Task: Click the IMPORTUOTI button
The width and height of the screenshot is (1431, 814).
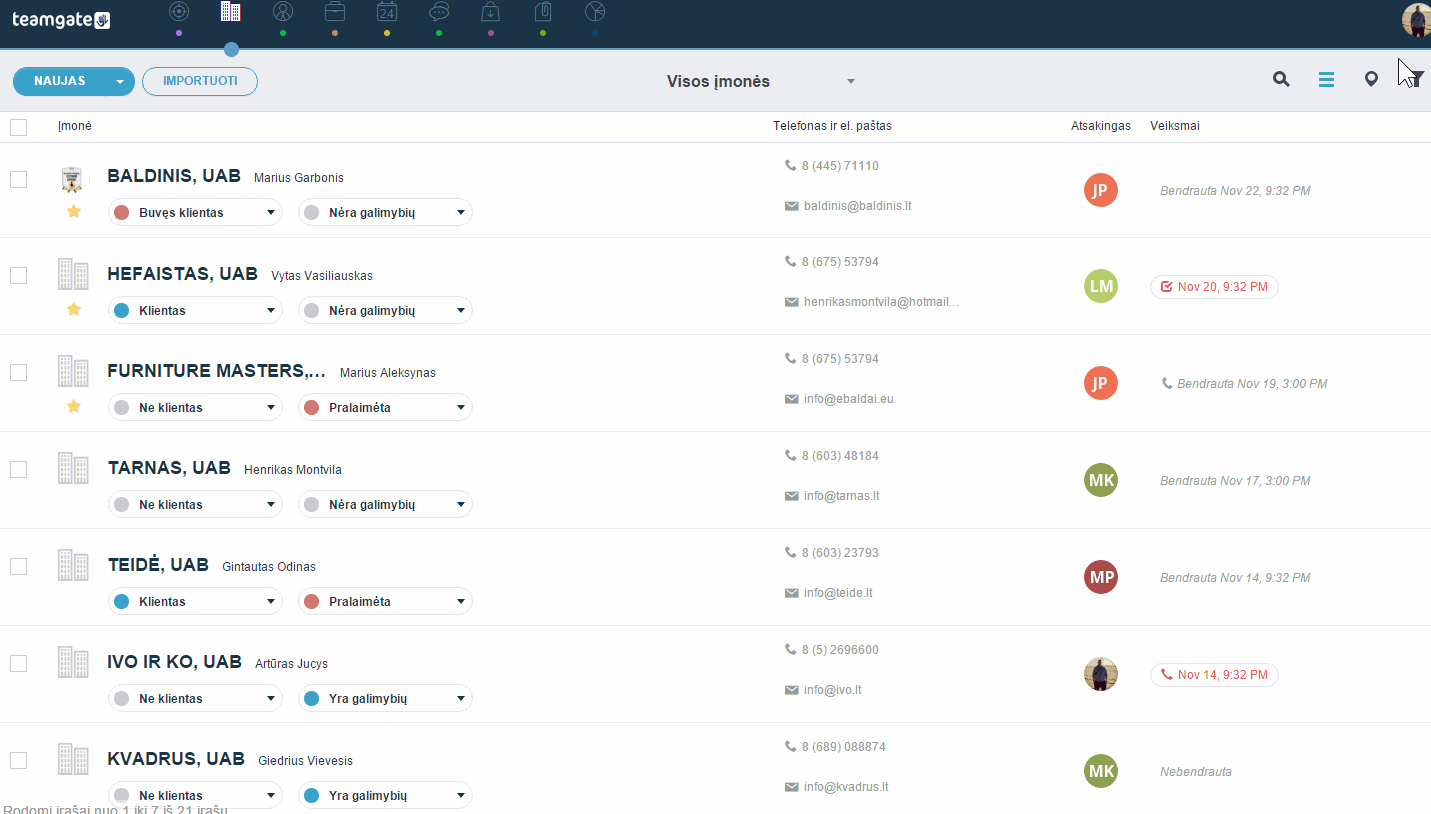Action: (200, 81)
